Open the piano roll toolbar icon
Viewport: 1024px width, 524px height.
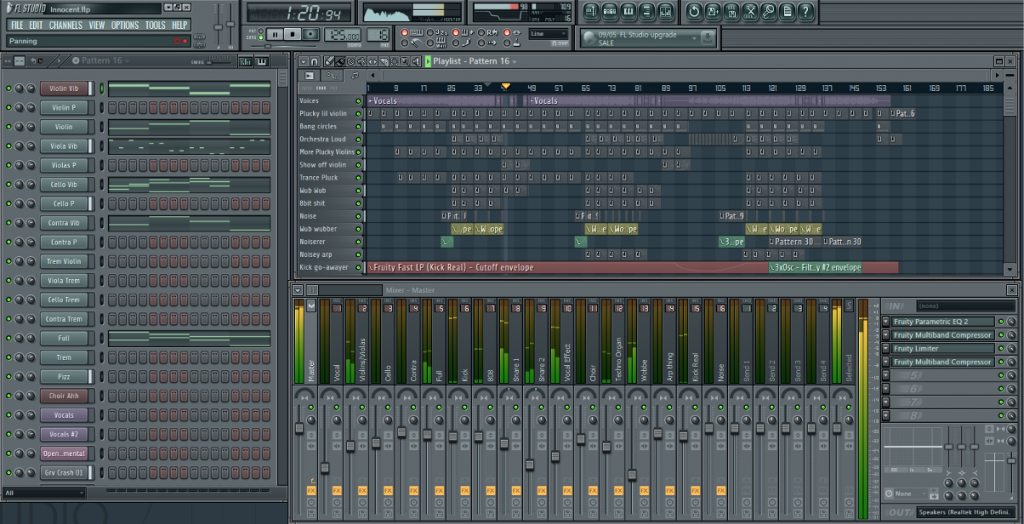(628, 11)
